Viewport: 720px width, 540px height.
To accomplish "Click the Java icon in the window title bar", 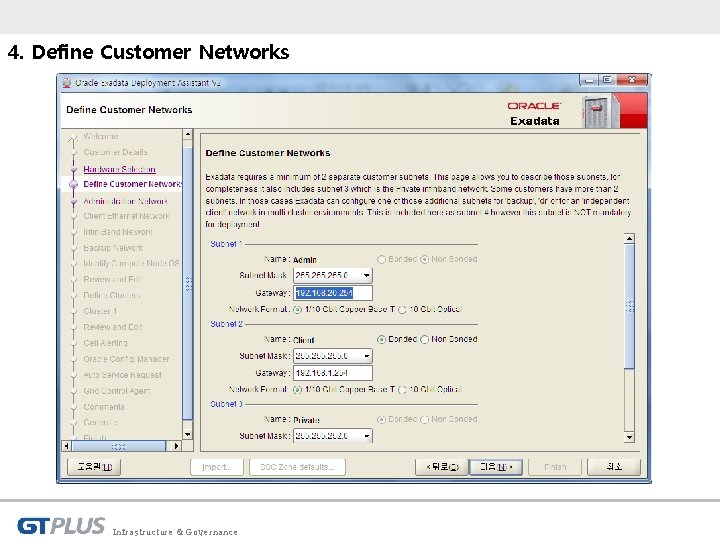I will 67,83.
